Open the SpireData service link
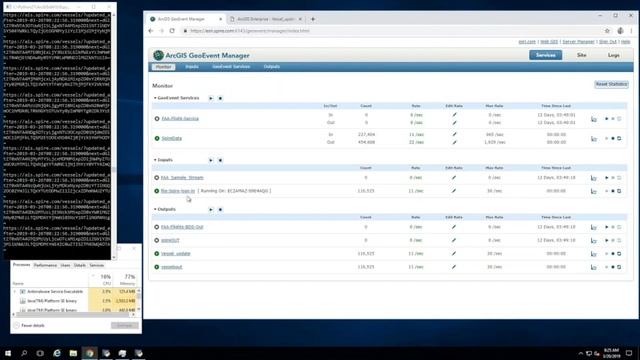640x360 pixels. coord(171,138)
